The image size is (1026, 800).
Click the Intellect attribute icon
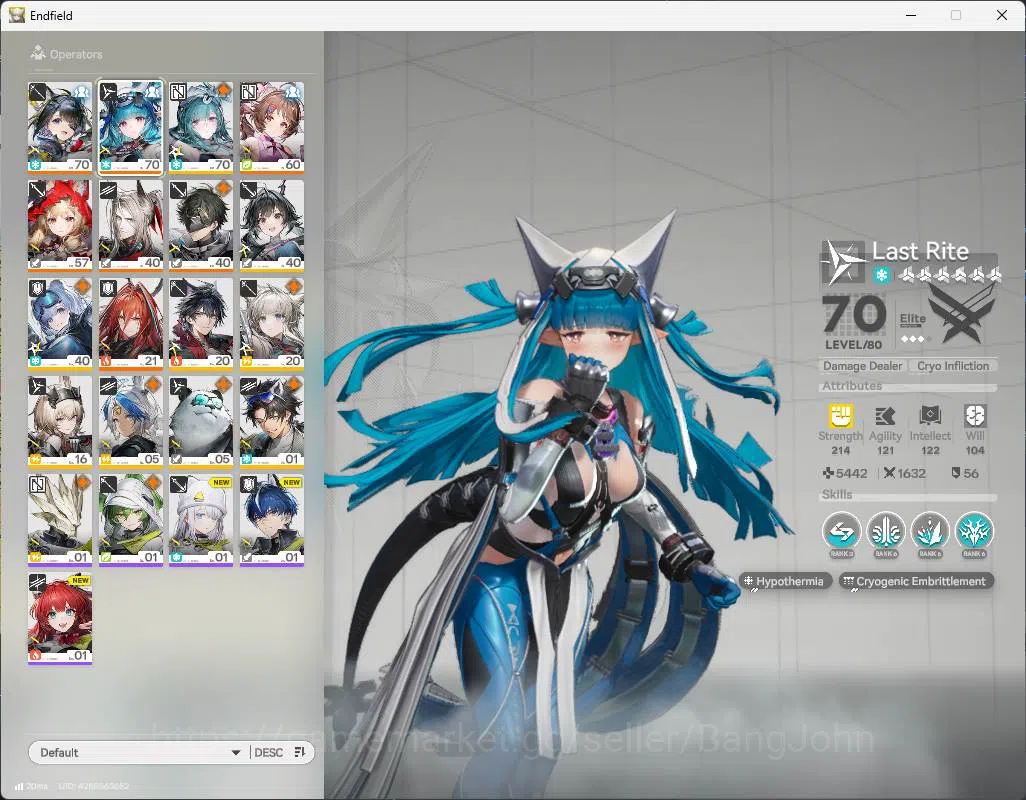[x=930, y=415]
